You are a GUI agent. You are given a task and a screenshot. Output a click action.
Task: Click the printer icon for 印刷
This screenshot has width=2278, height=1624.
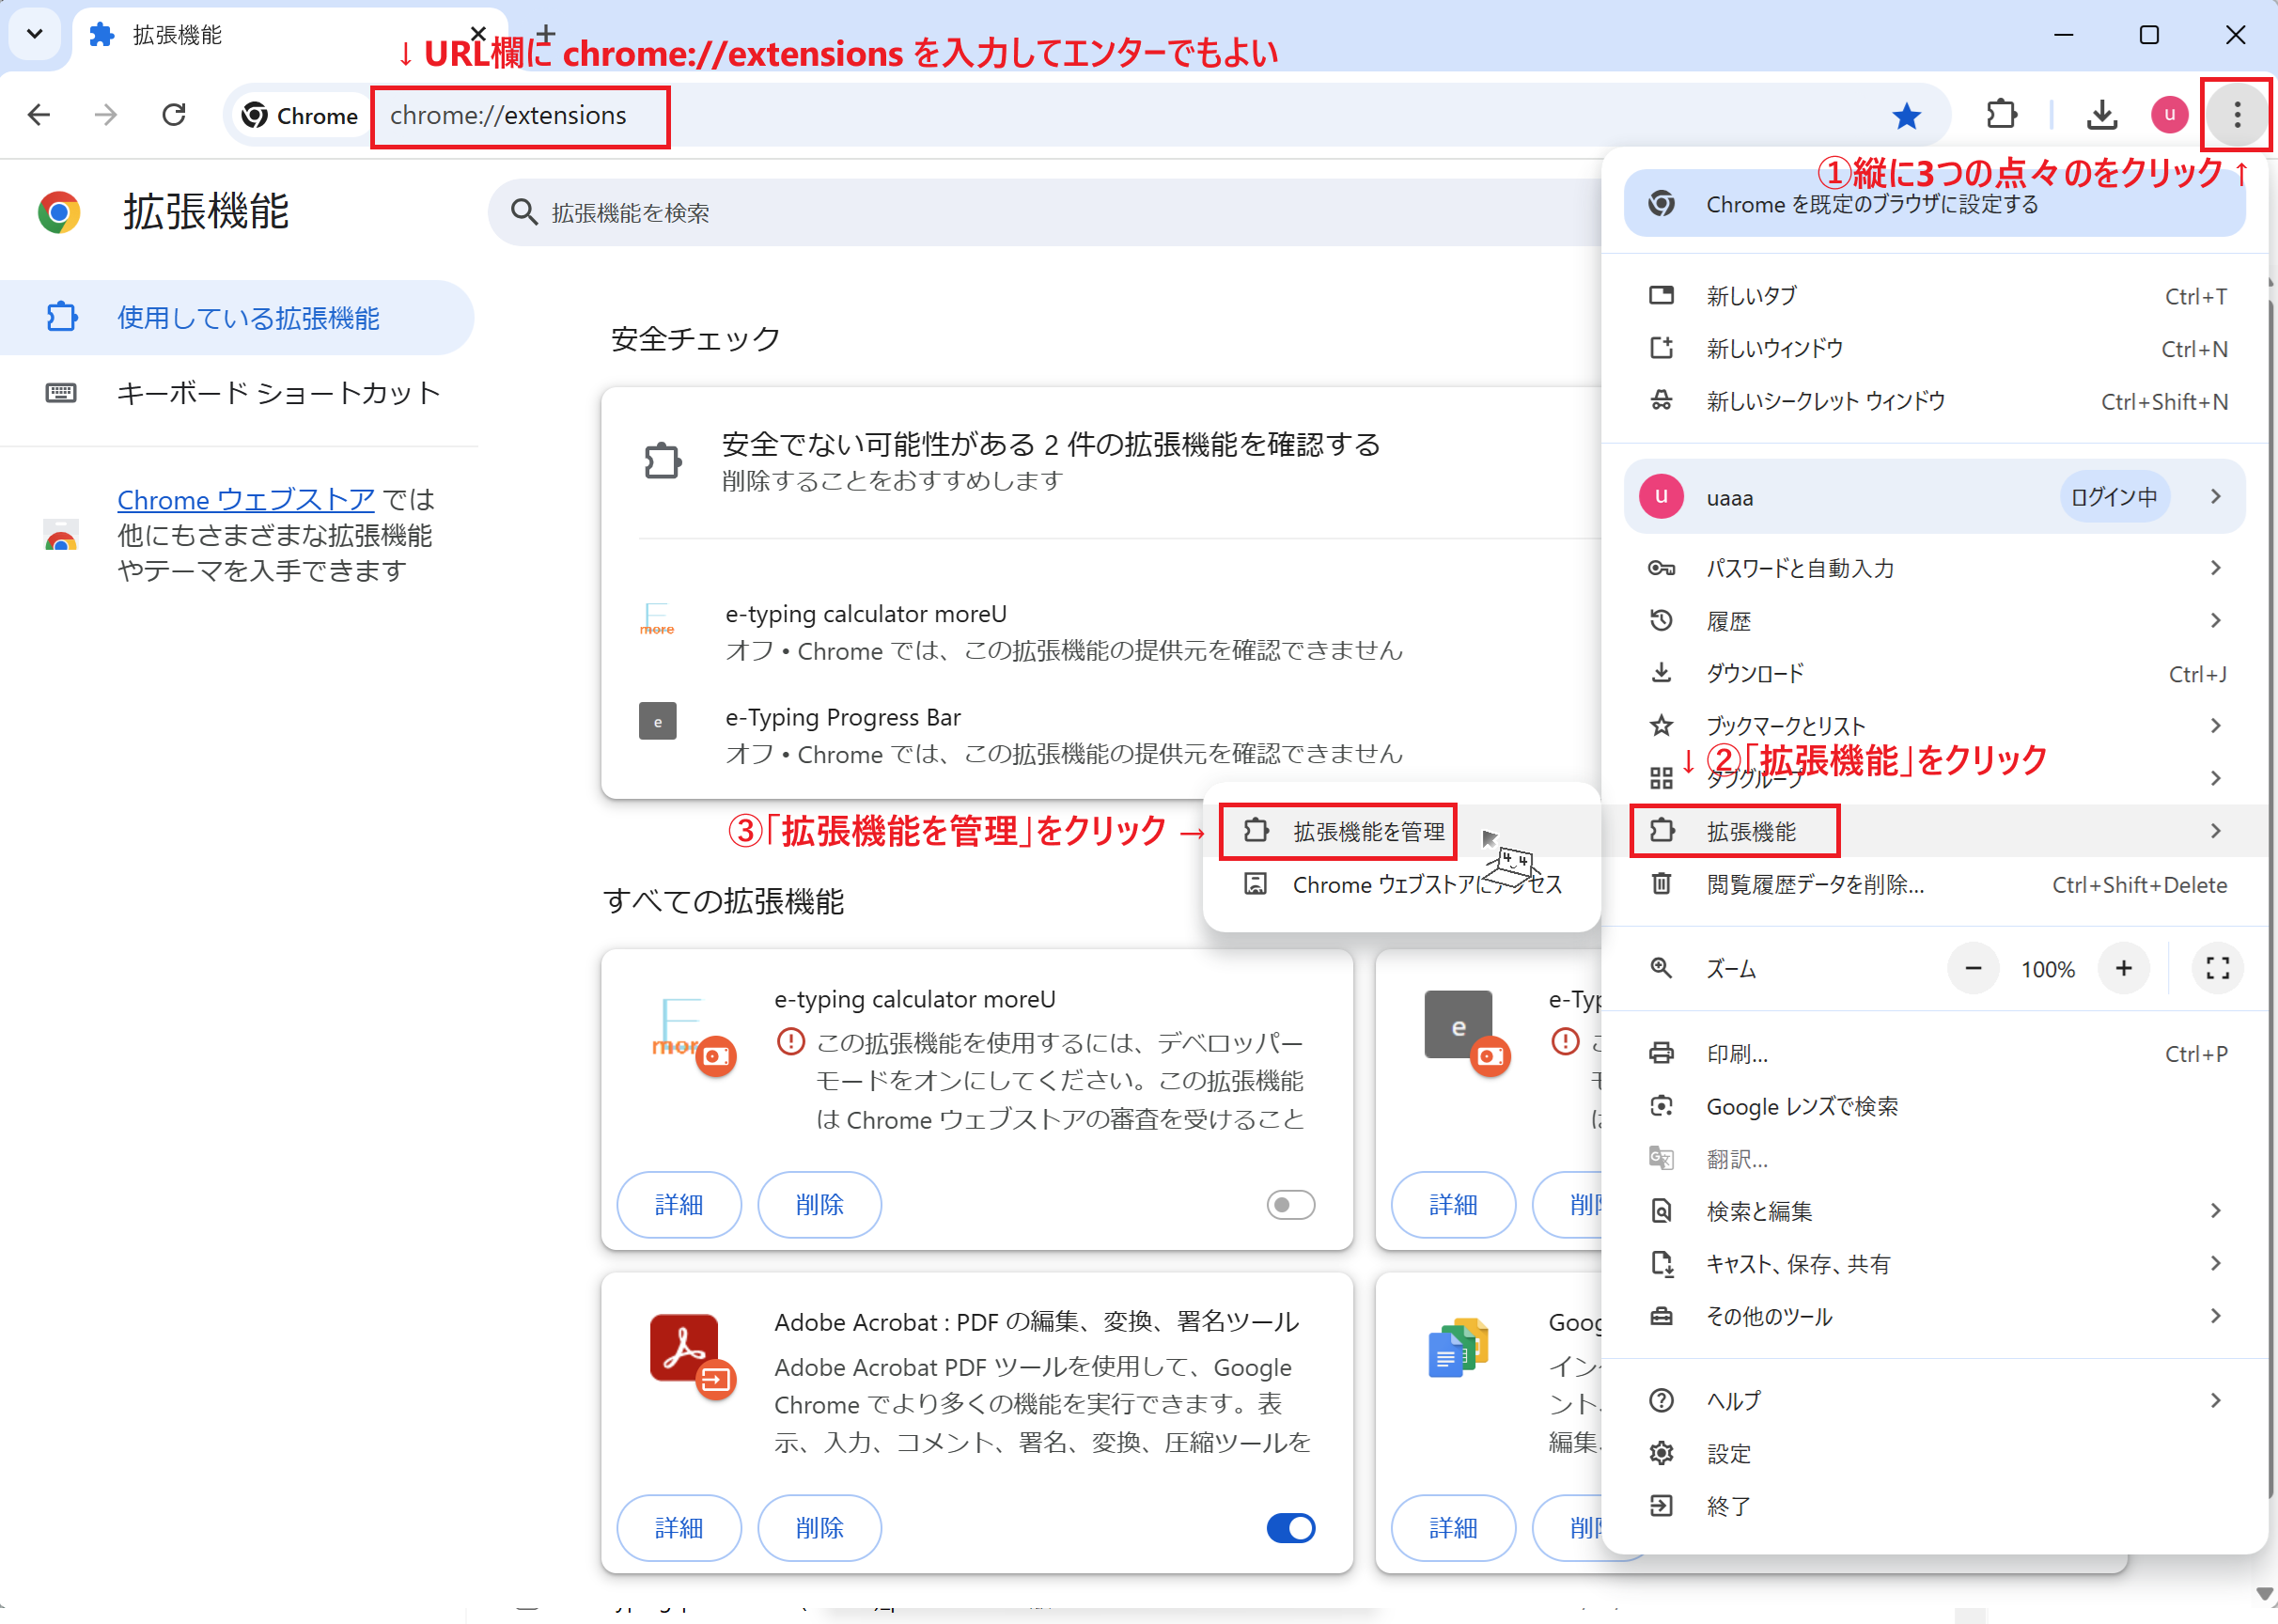pyautogui.click(x=1661, y=1054)
